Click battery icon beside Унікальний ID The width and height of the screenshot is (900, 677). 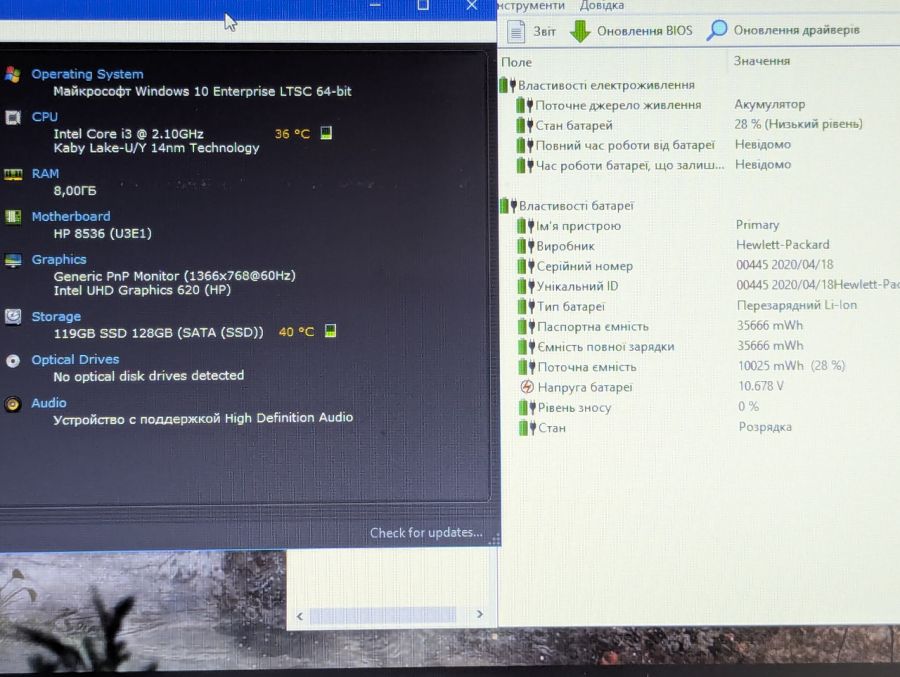pyautogui.click(x=526, y=286)
